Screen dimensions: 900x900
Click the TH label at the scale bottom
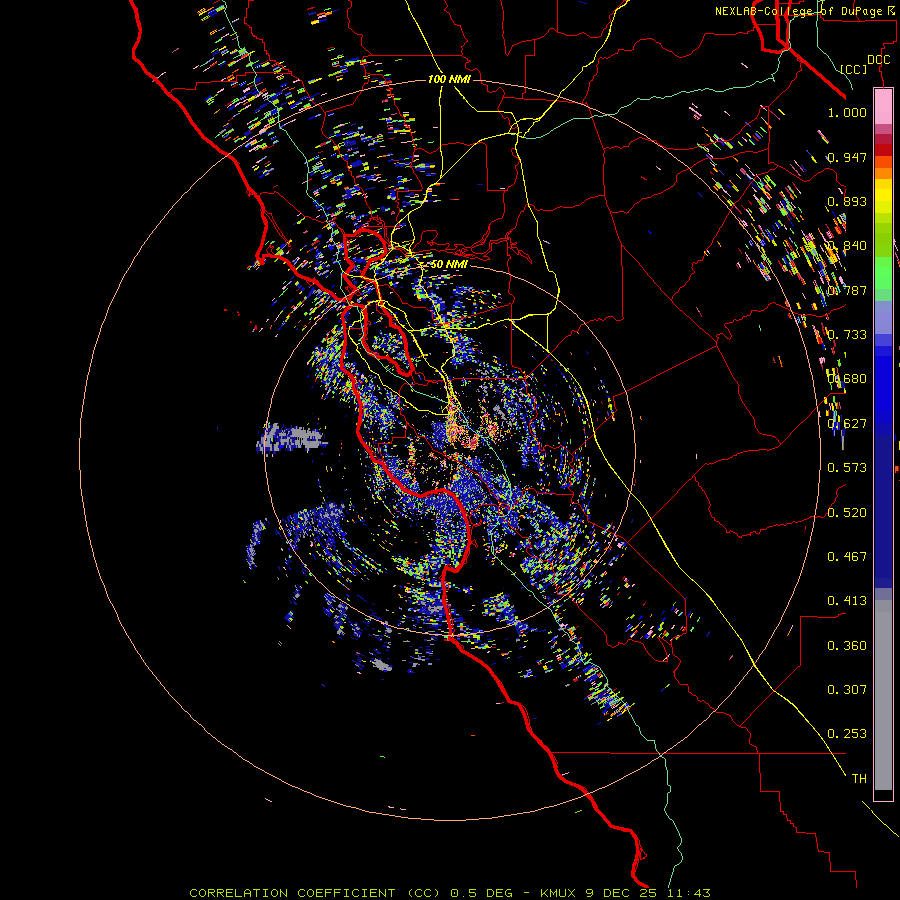[x=859, y=779]
